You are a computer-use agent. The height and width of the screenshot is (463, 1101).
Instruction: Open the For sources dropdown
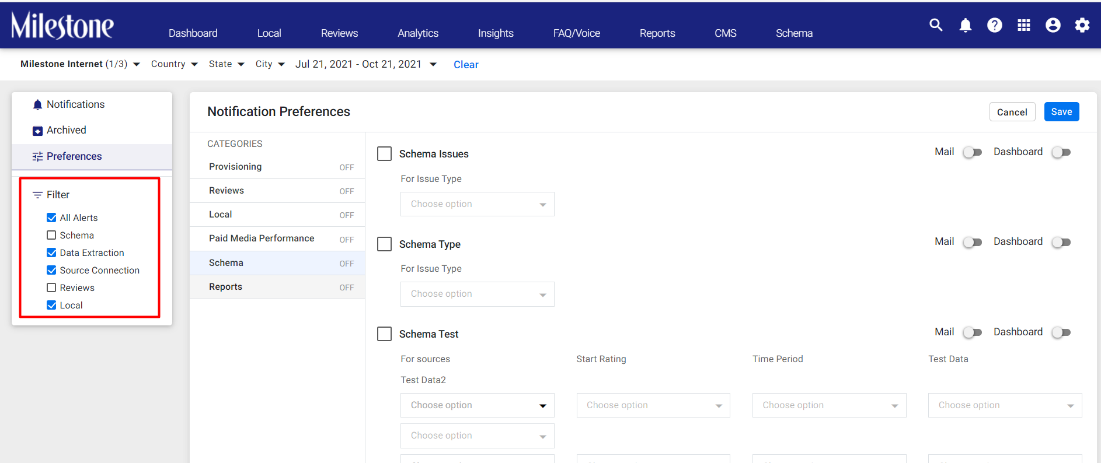[477, 405]
